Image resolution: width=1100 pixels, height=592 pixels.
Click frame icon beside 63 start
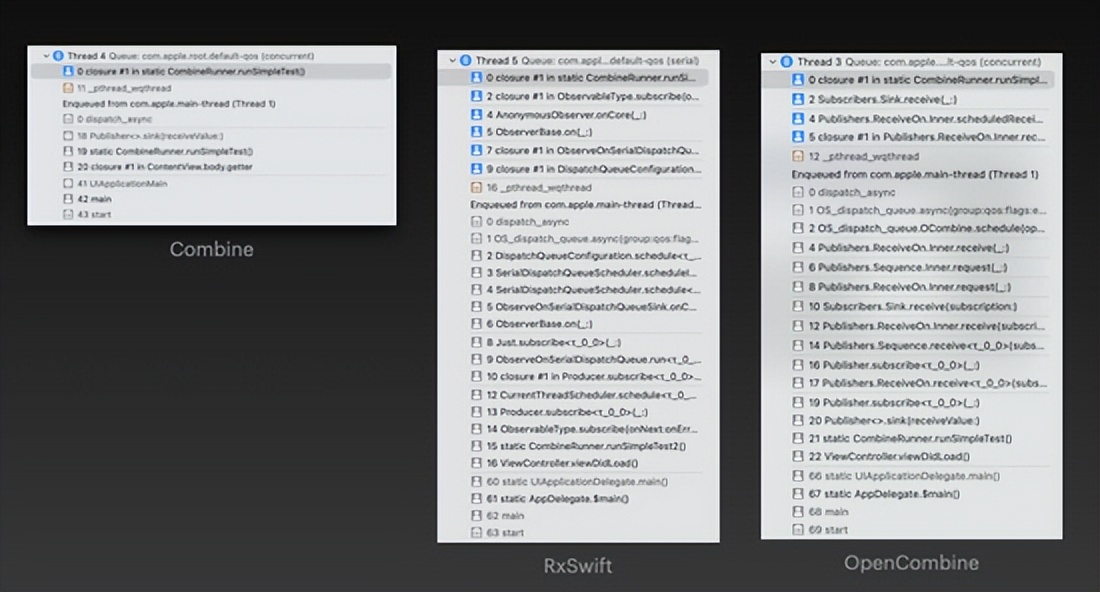click(x=476, y=532)
